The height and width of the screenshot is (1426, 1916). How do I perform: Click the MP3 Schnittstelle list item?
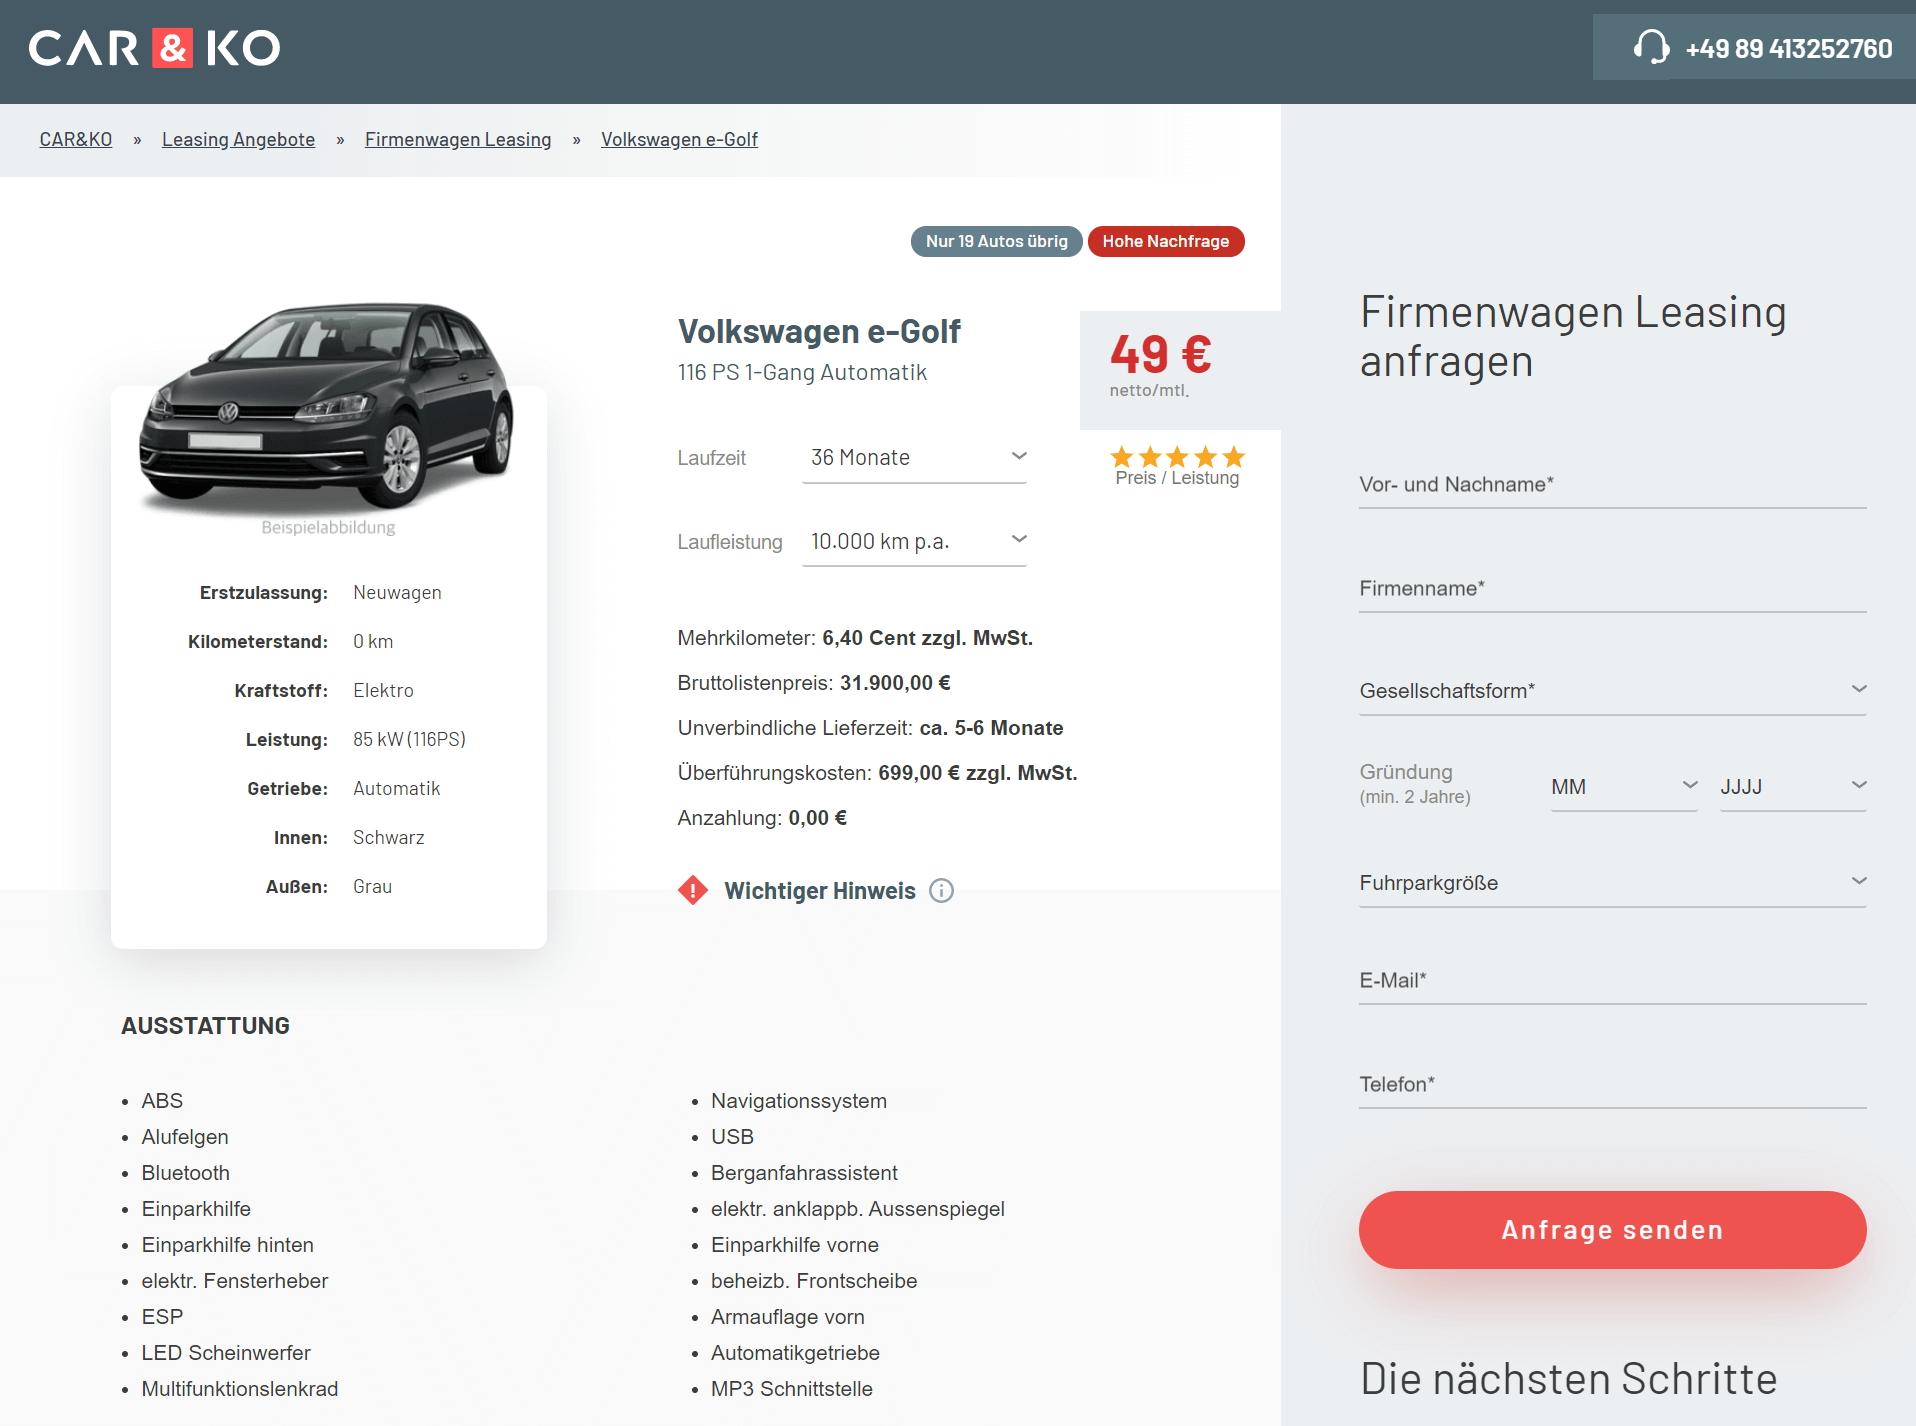(x=792, y=1389)
